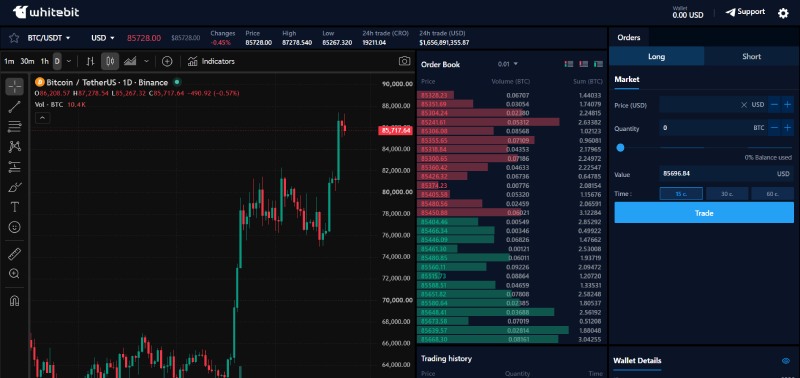Select the ruler measure tool
The height and width of the screenshot is (378, 800).
pos(15,254)
